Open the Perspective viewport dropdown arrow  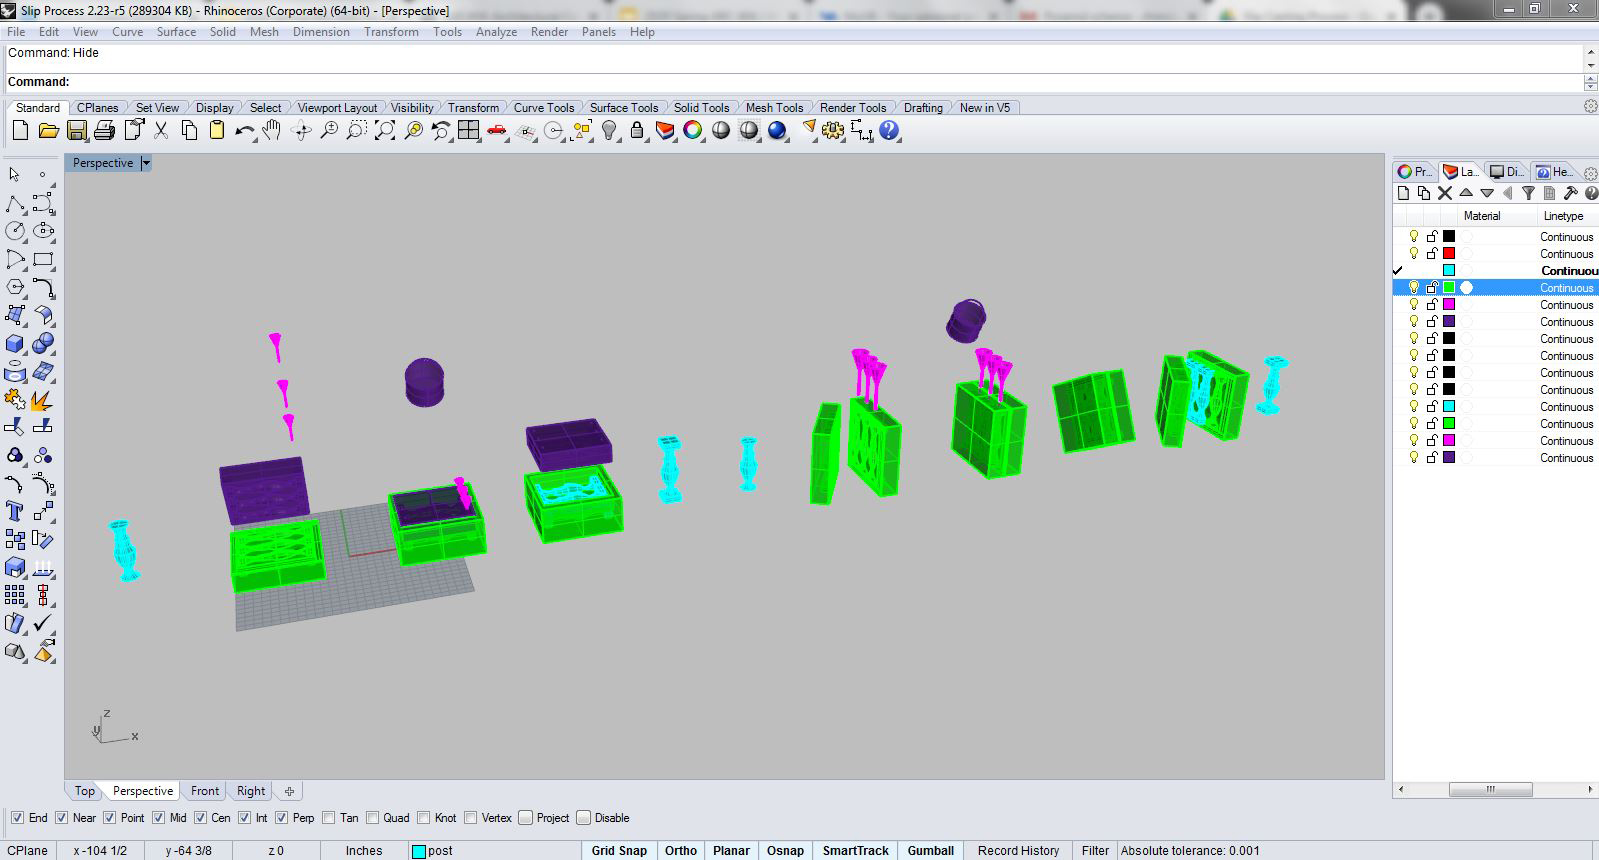tap(146, 163)
